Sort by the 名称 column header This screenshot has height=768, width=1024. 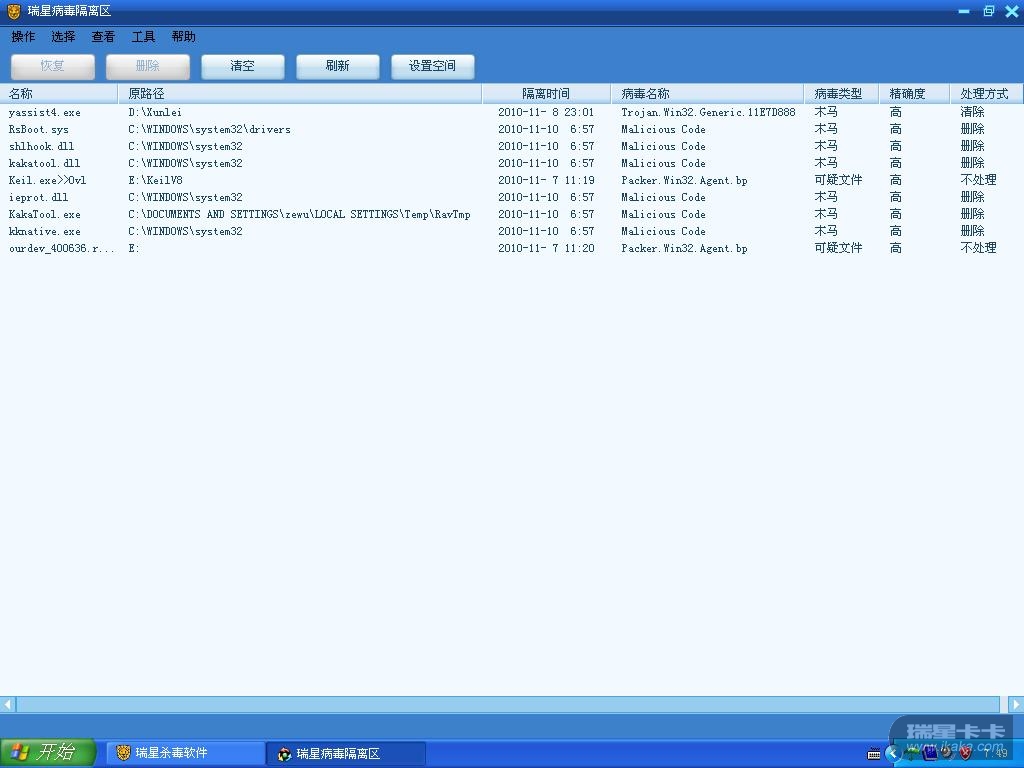tap(59, 93)
